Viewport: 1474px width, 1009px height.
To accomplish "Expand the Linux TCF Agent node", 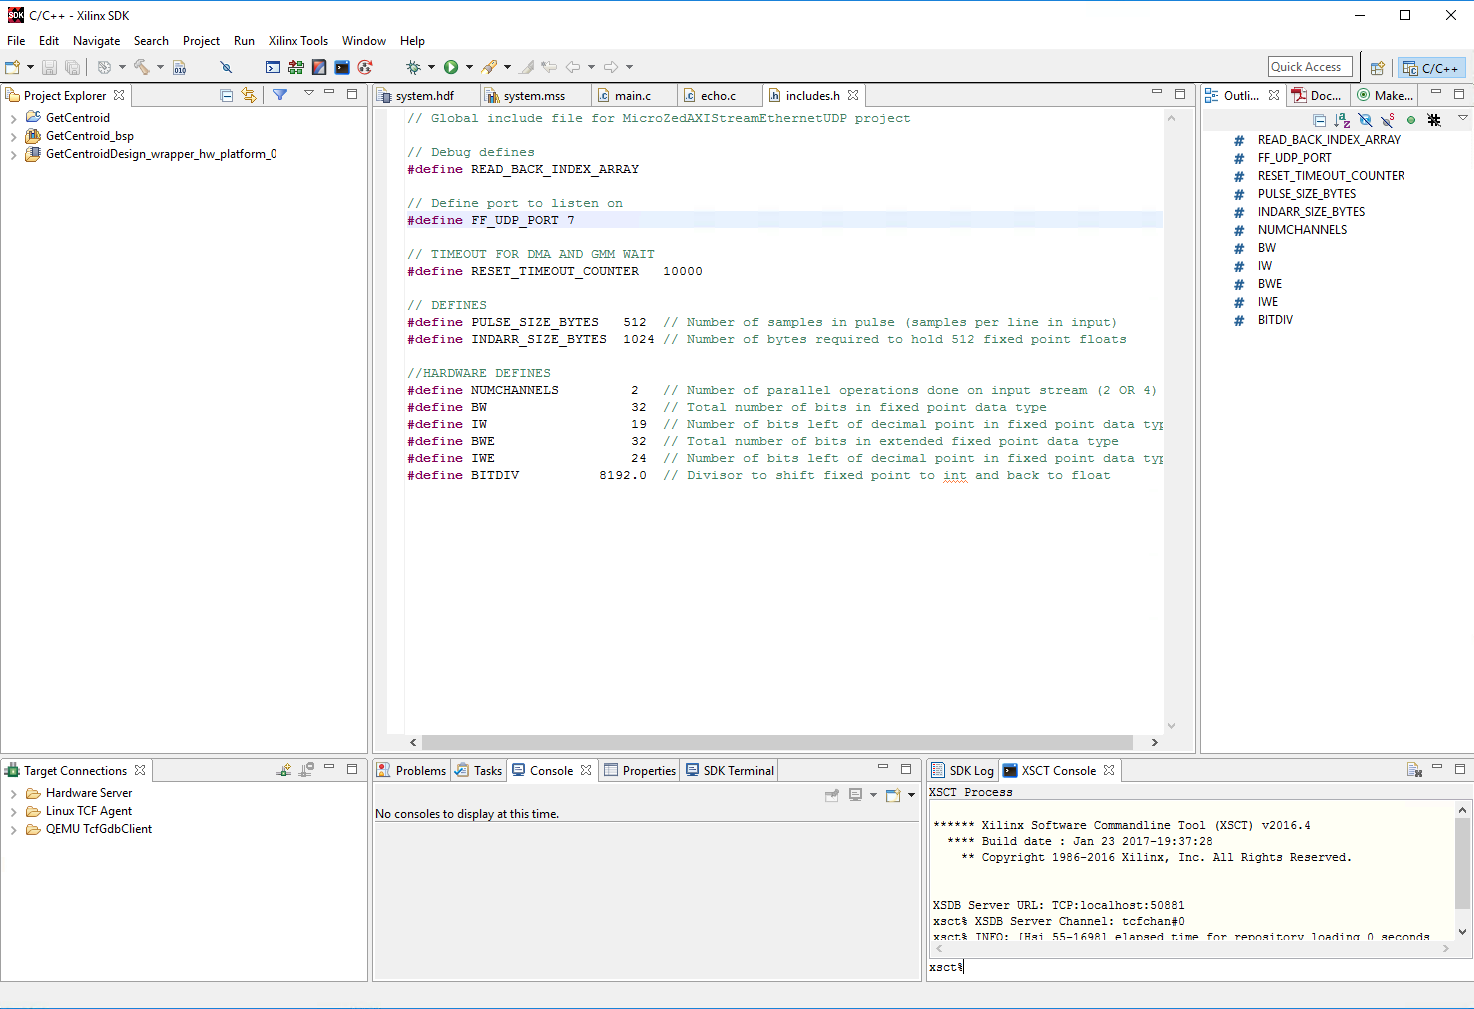I will point(13,811).
